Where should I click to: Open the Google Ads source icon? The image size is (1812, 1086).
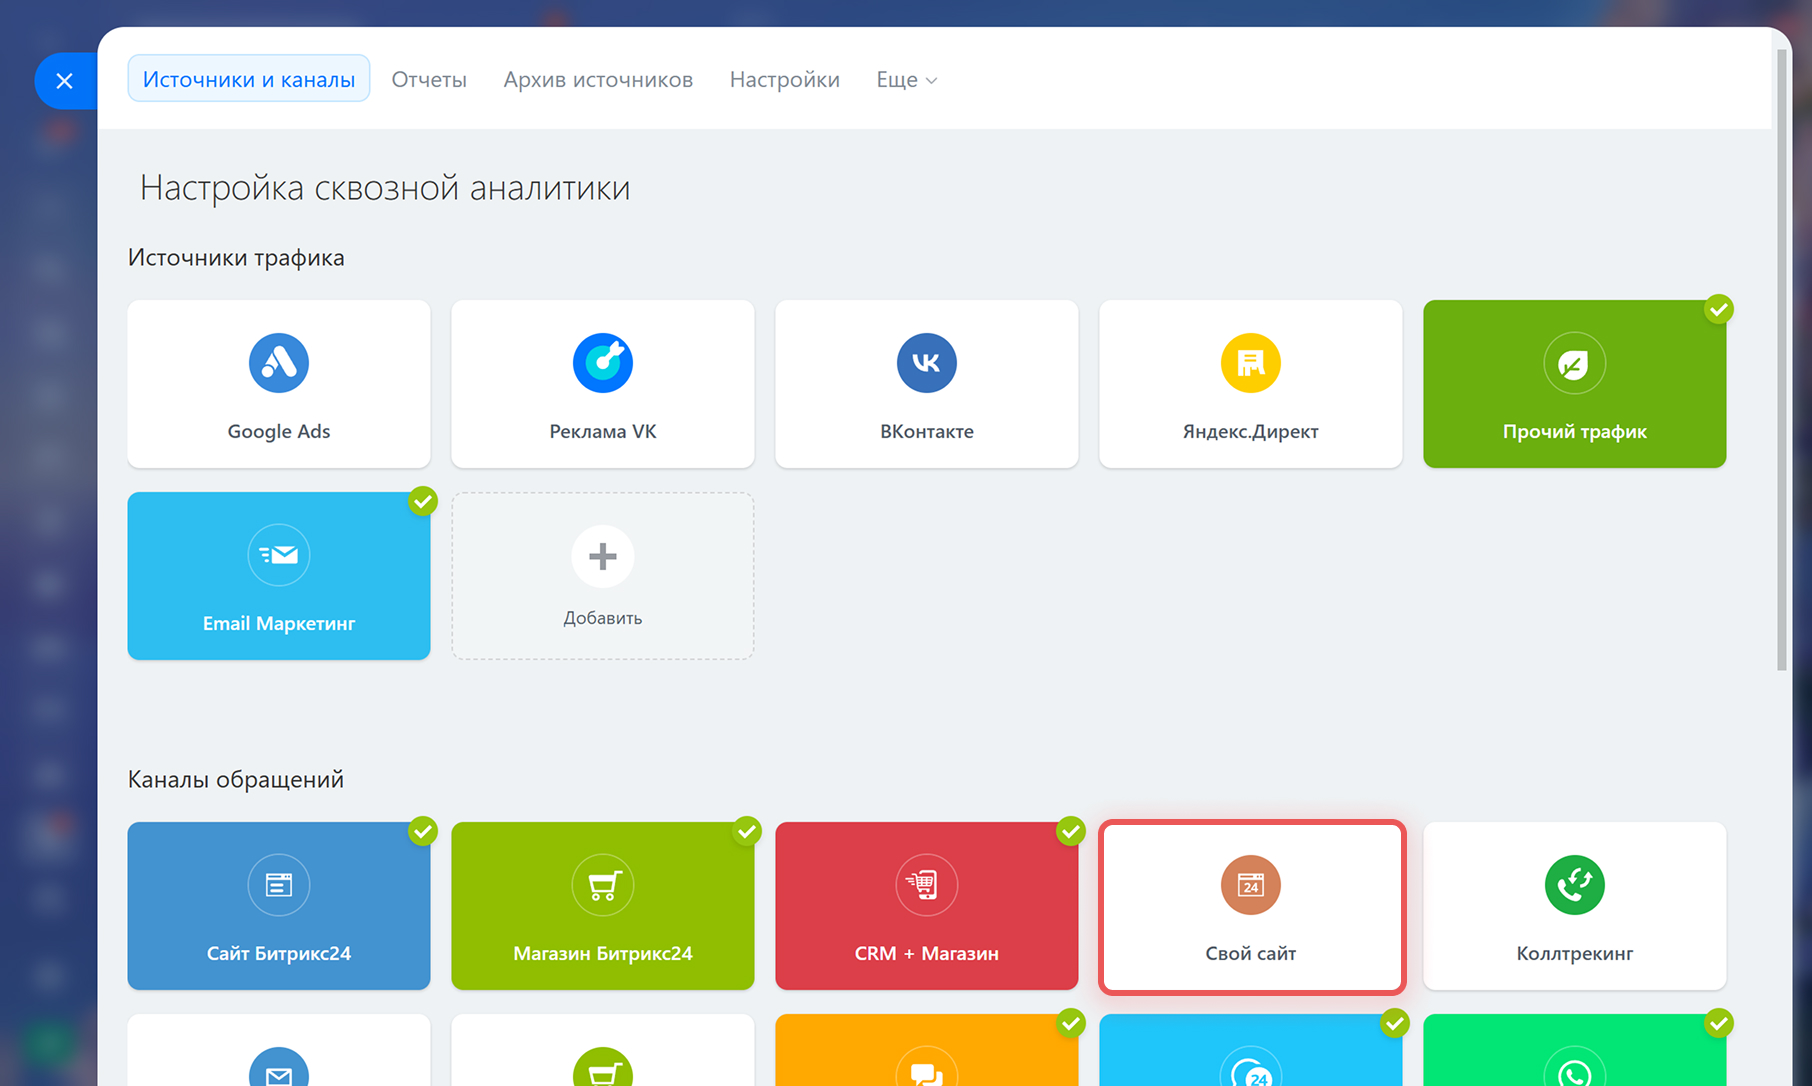point(279,363)
